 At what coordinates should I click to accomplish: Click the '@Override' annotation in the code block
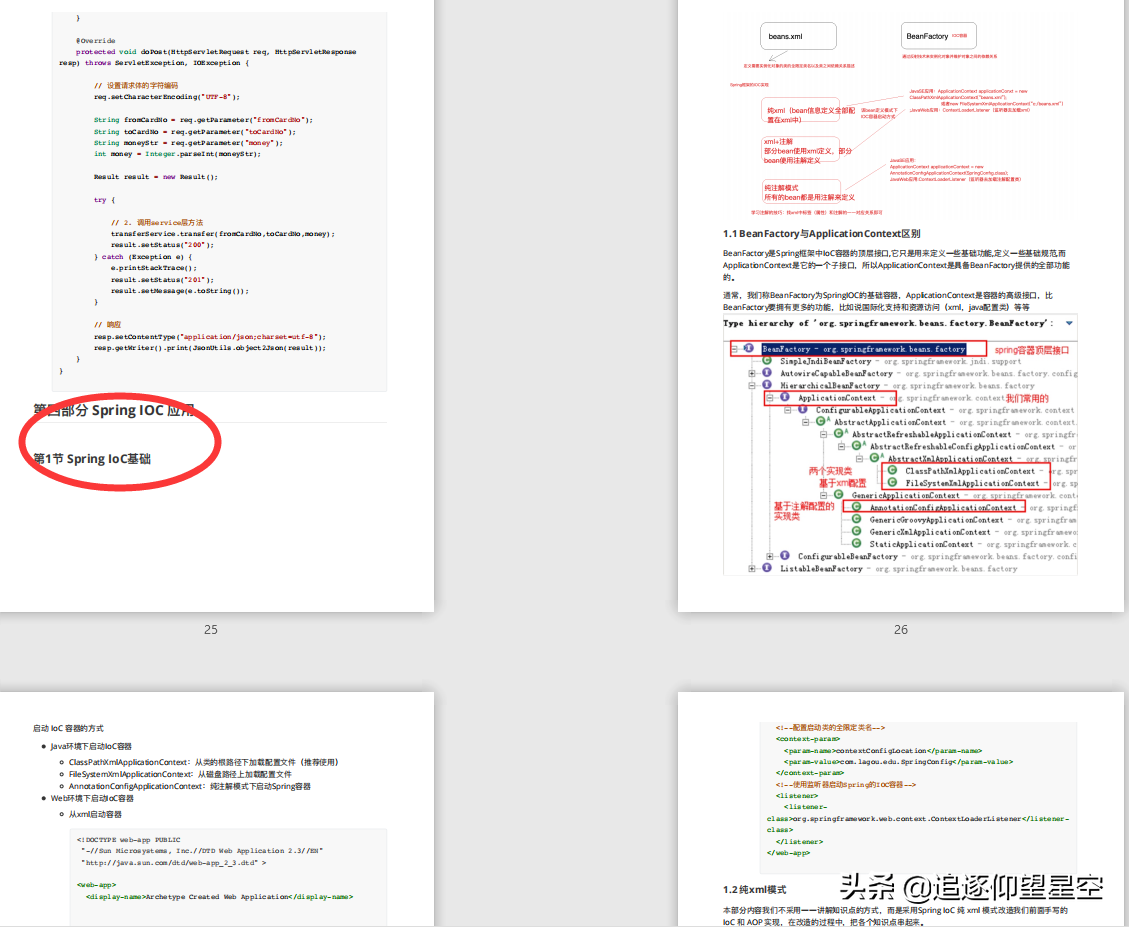[96, 40]
